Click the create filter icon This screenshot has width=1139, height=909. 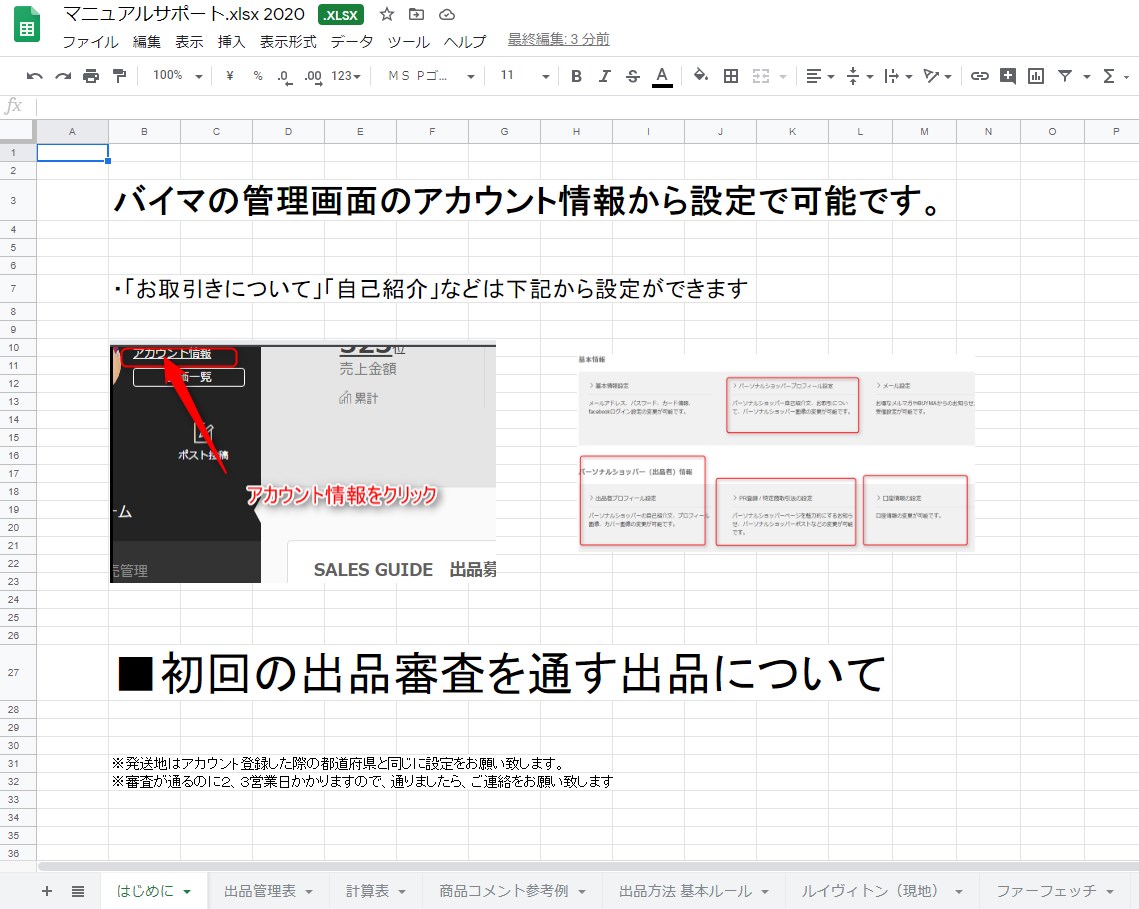pos(1065,76)
